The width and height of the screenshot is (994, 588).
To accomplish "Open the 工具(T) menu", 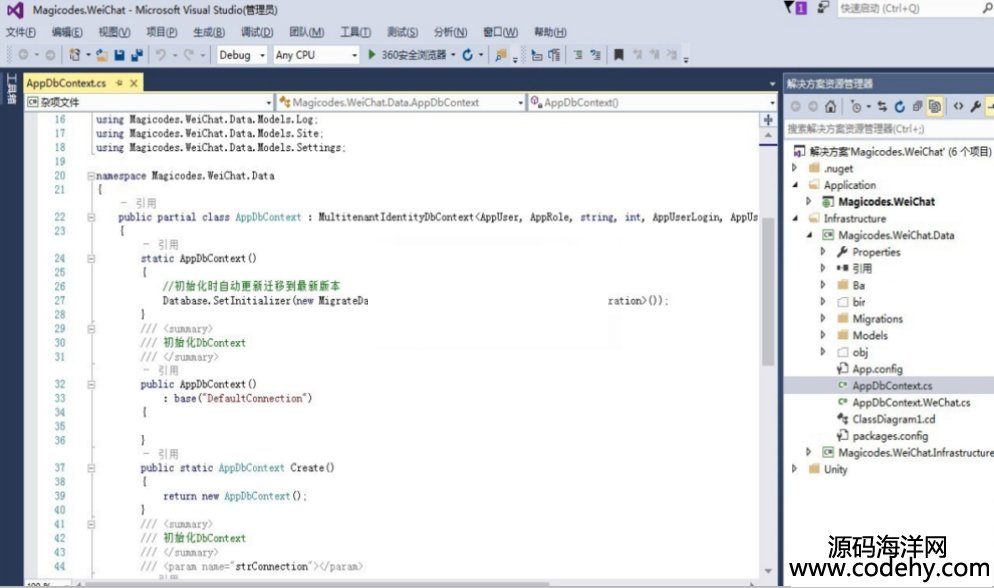I will [x=355, y=32].
